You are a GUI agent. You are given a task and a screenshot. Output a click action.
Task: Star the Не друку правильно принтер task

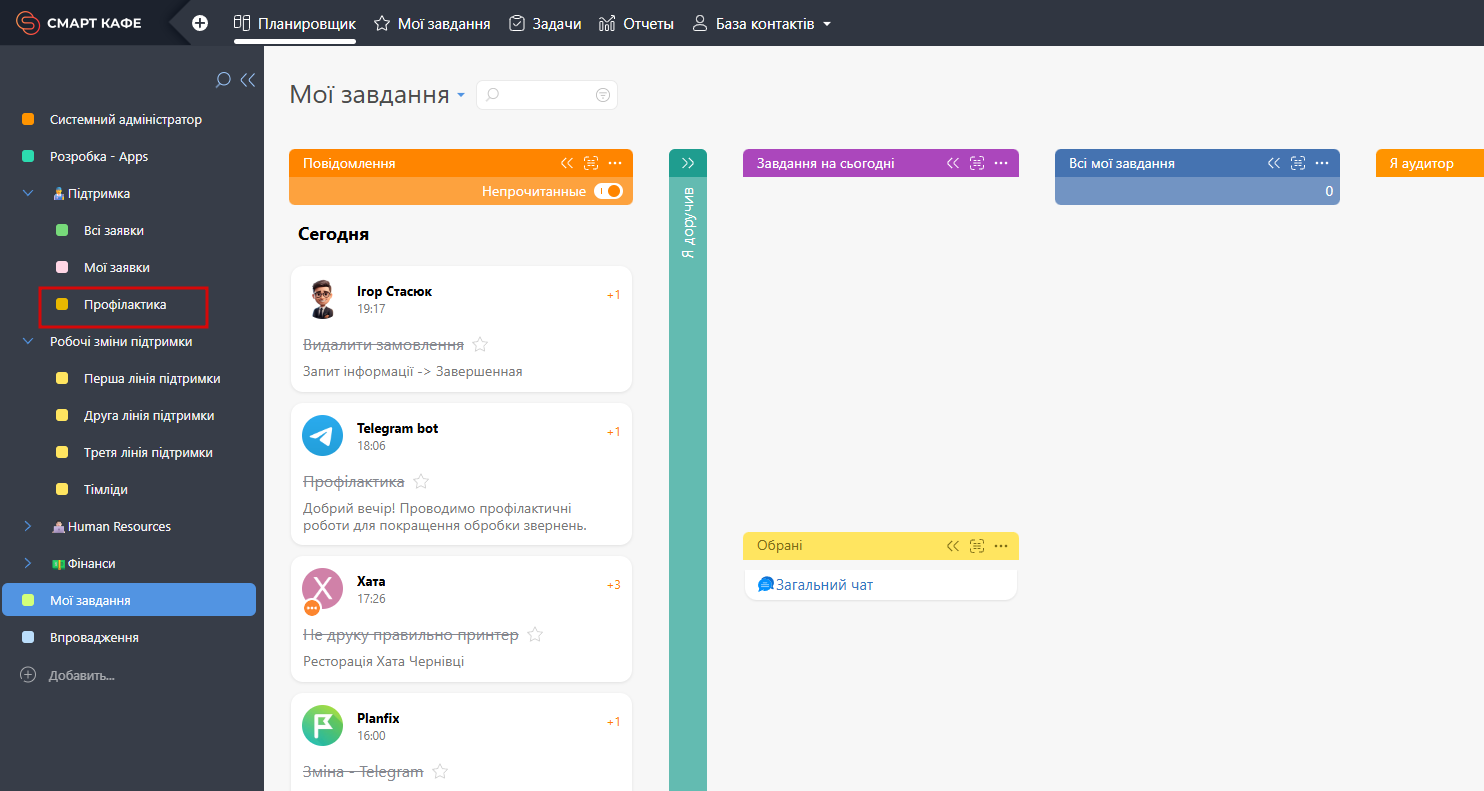(535, 635)
